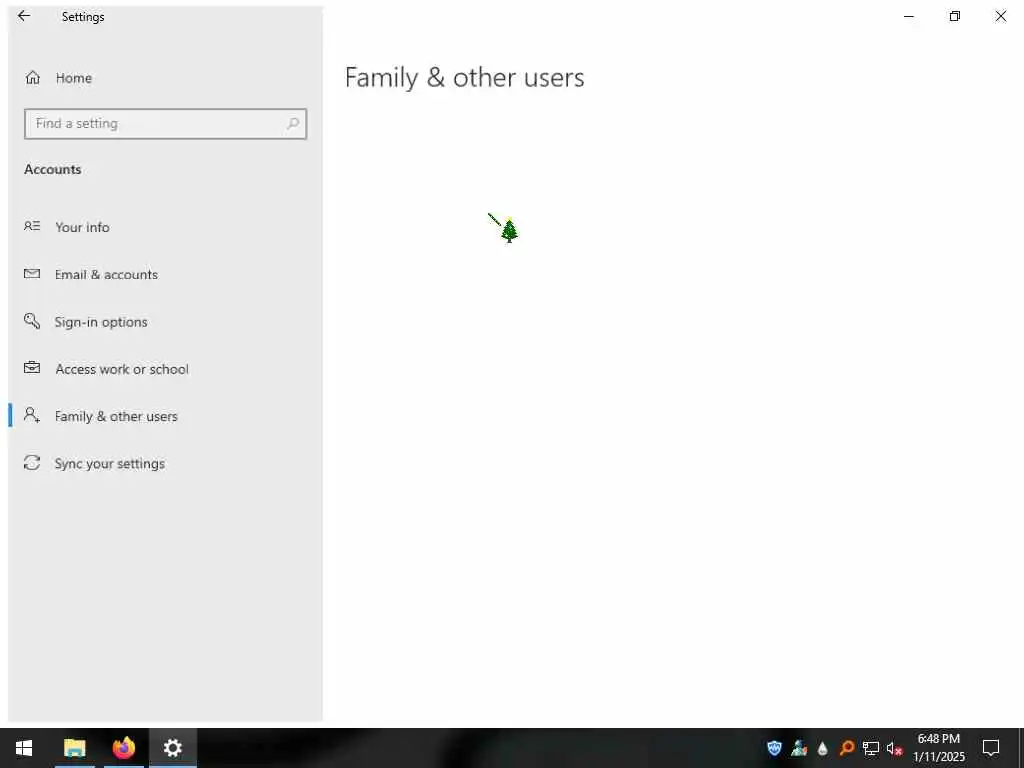Open File Explorer from the taskbar
Viewport: 1024px width, 768px height.
click(74, 748)
